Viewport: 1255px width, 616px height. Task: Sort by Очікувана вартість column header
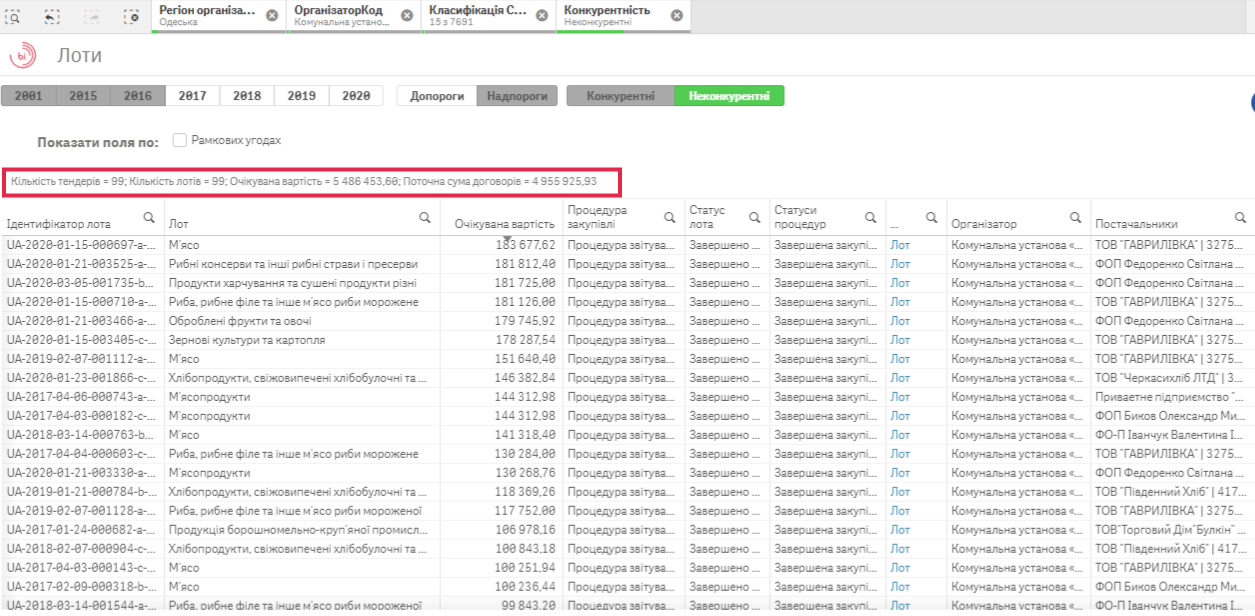click(503, 225)
